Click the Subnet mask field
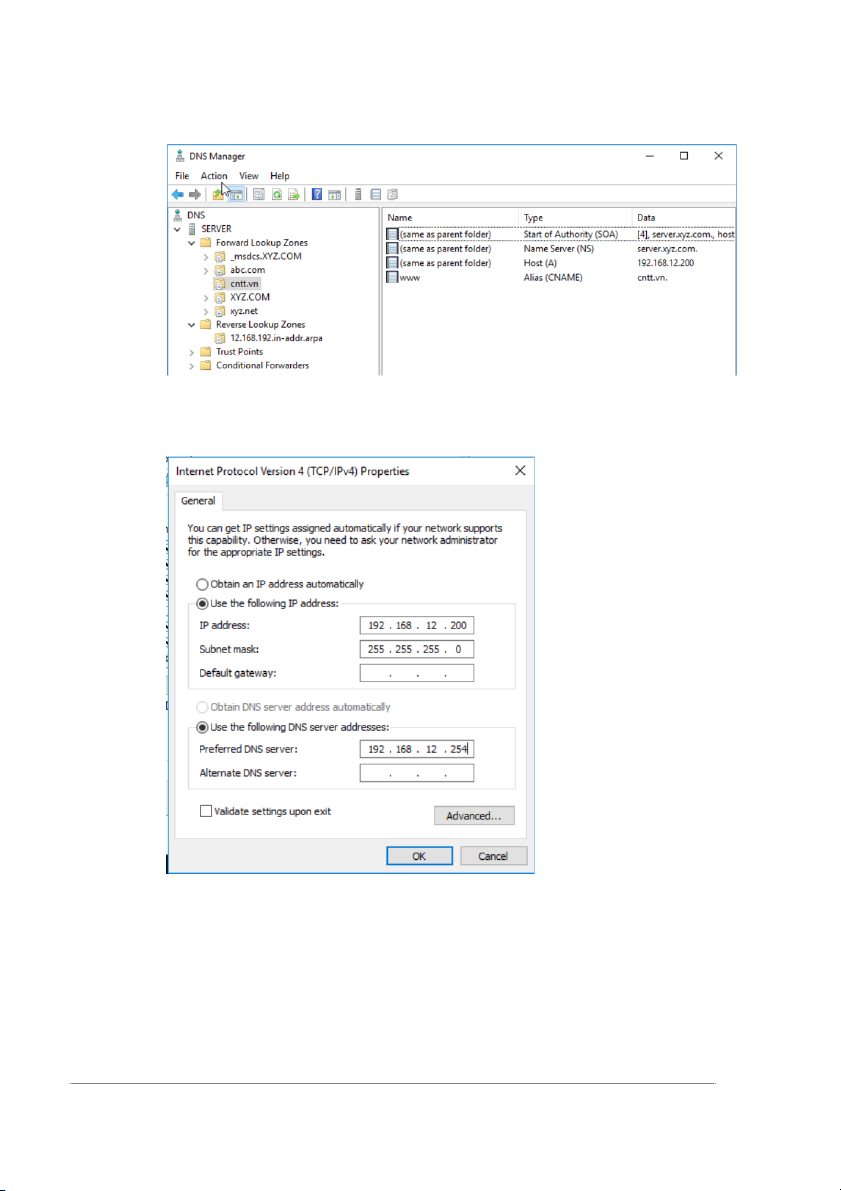The image size is (841, 1191). pyautogui.click(x=417, y=649)
